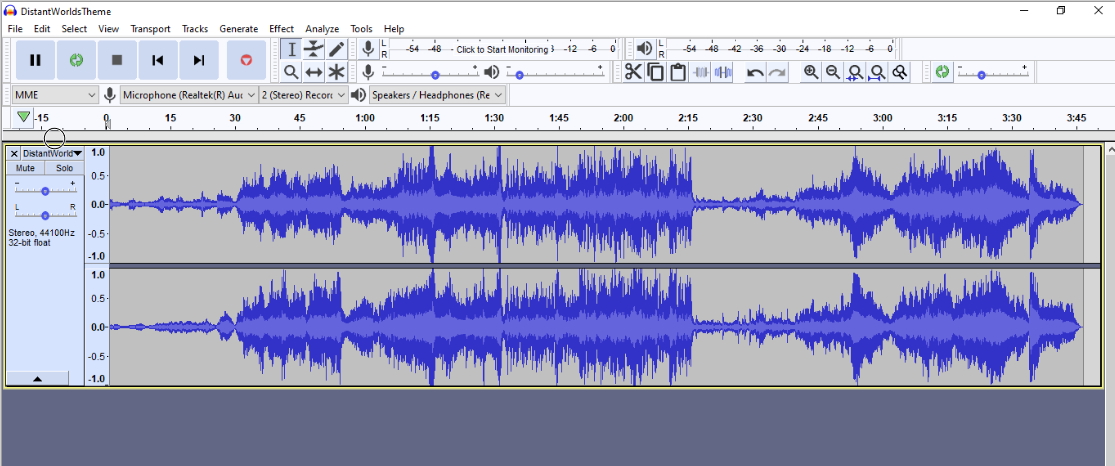The image size is (1115, 466).
Task: Open the DistantWorlds track name menu
Action: (52, 153)
